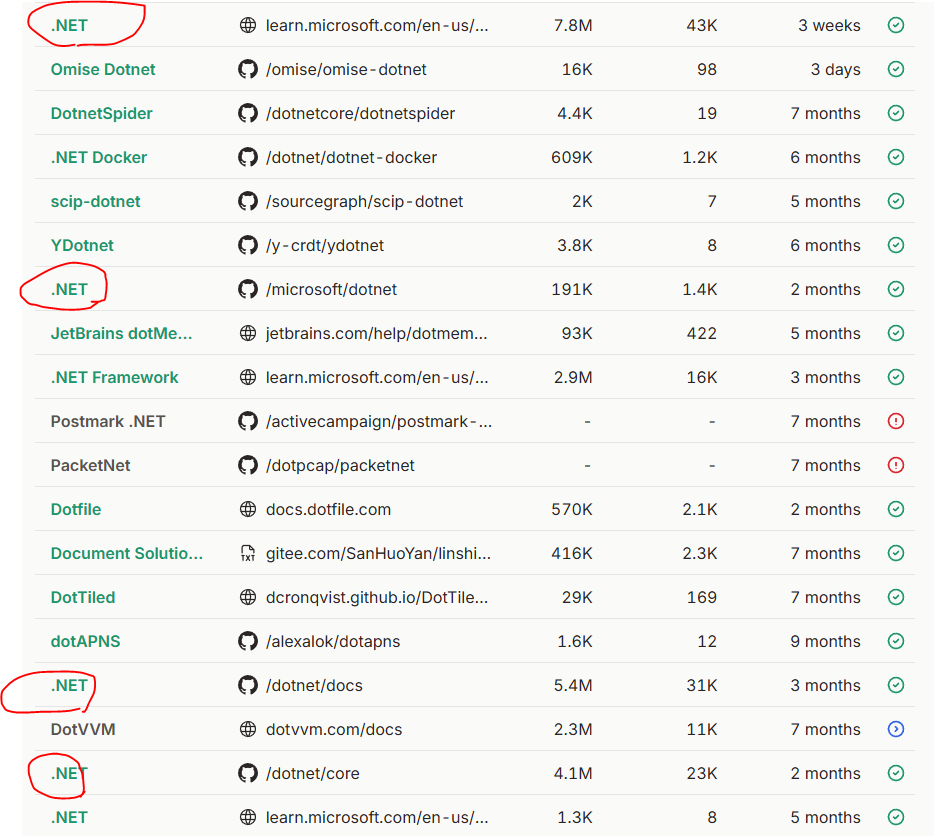Click the /dotnet/docs source path
This screenshot has height=836, width=934.
coord(314,686)
